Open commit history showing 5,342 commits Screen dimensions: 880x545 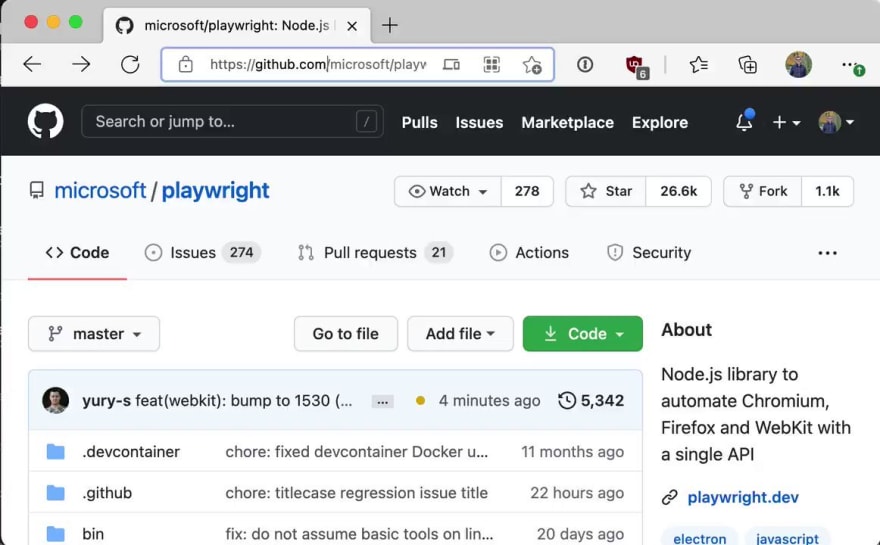(x=591, y=400)
